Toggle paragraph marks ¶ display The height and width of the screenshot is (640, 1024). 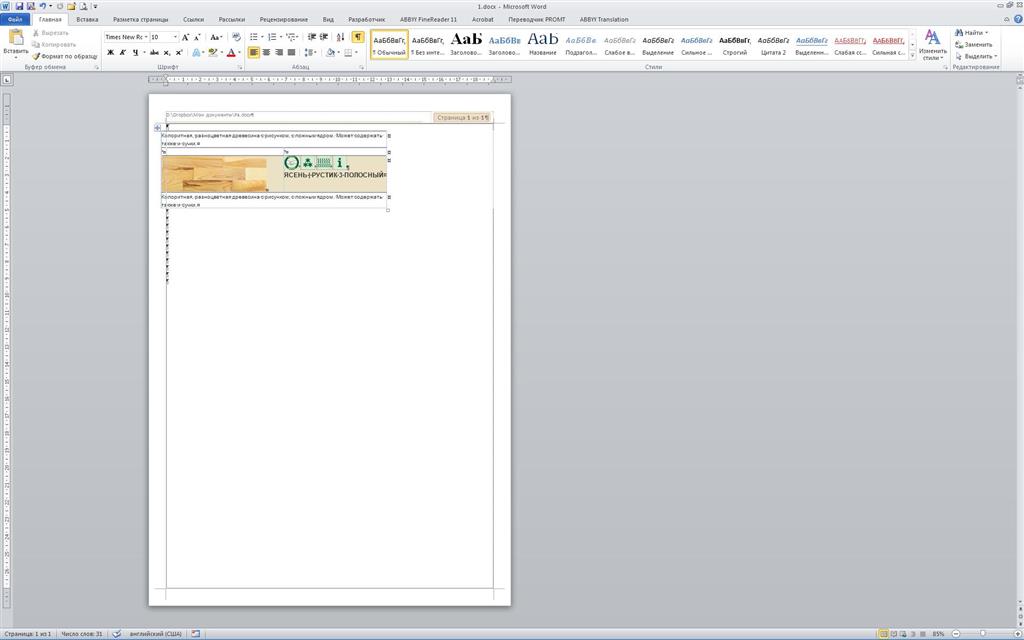click(x=357, y=37)
